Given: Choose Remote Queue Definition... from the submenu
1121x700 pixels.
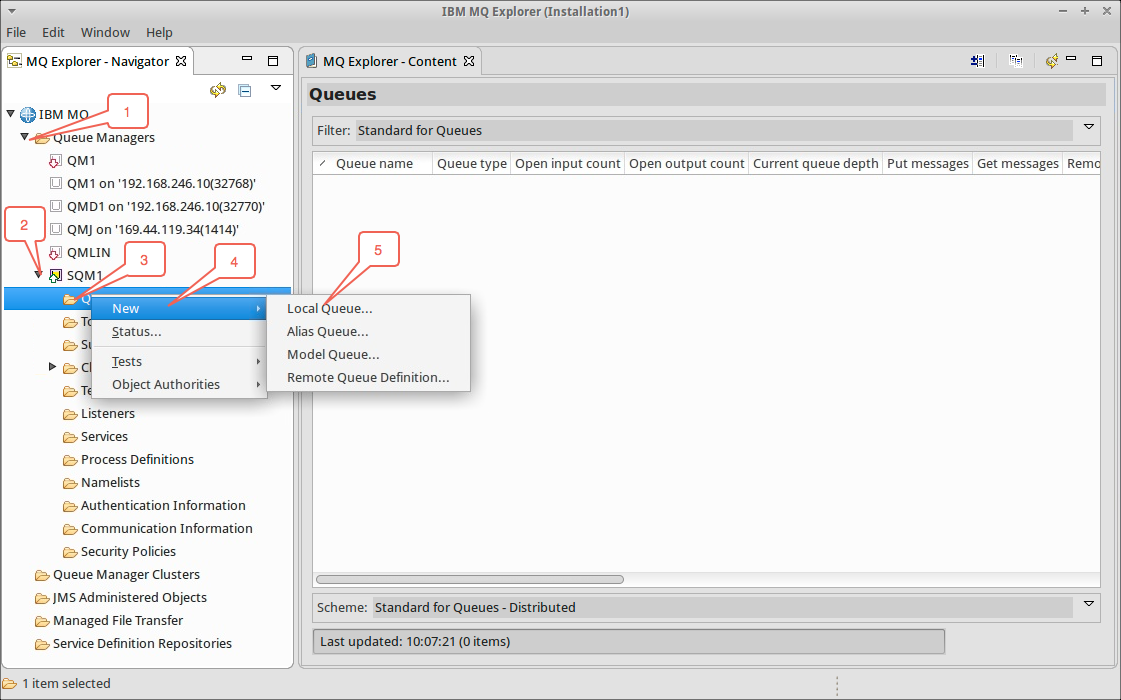Looking at the screenshot, I should pos(368,378).
